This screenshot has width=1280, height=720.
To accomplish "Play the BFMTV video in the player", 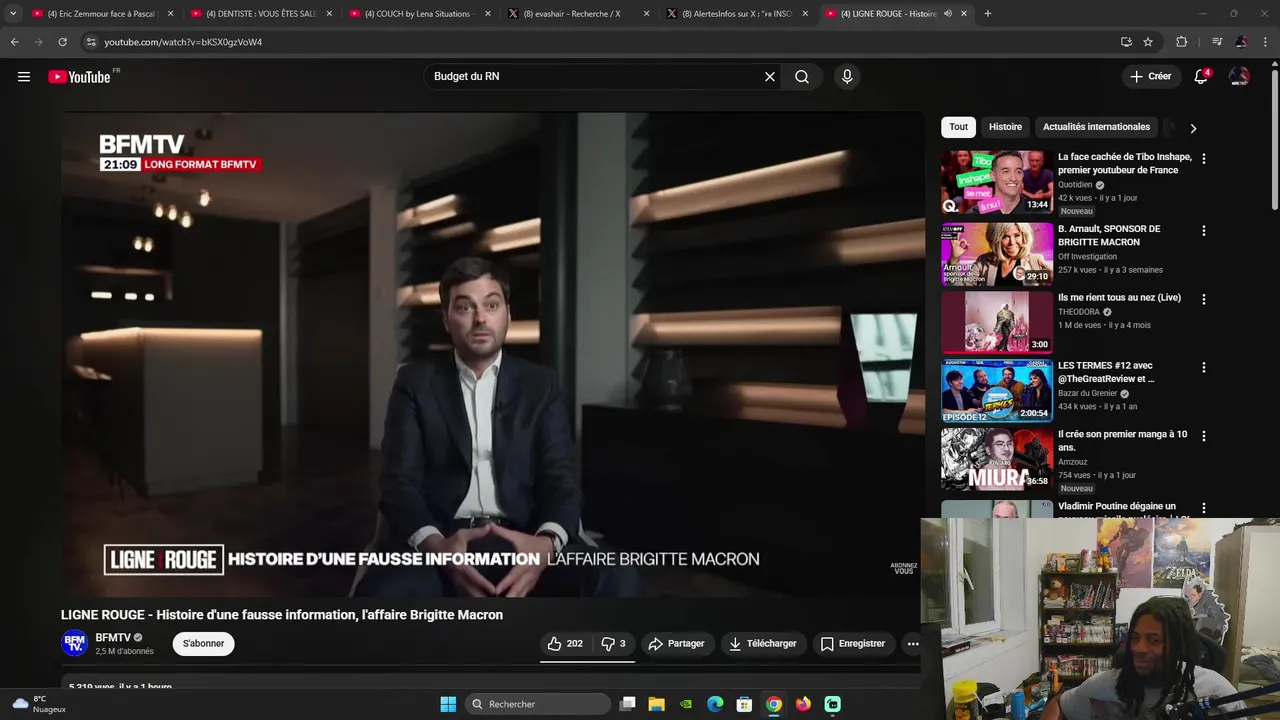I will pyautogui.click(x=492, y=354).
